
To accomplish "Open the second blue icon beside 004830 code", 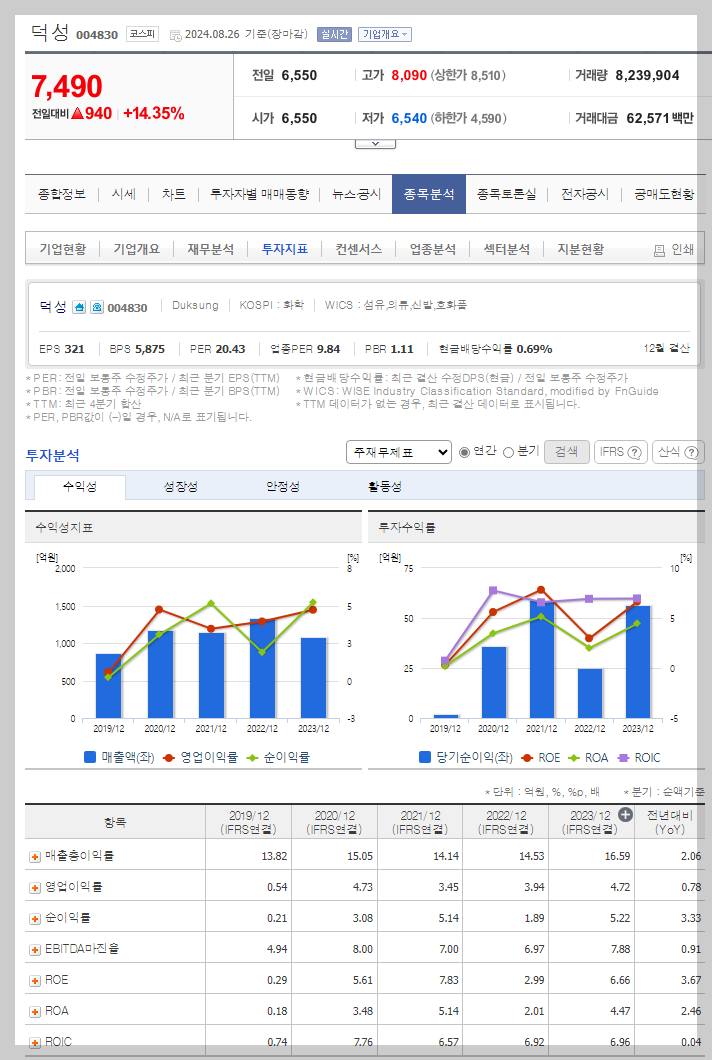I will click(97, 307).
